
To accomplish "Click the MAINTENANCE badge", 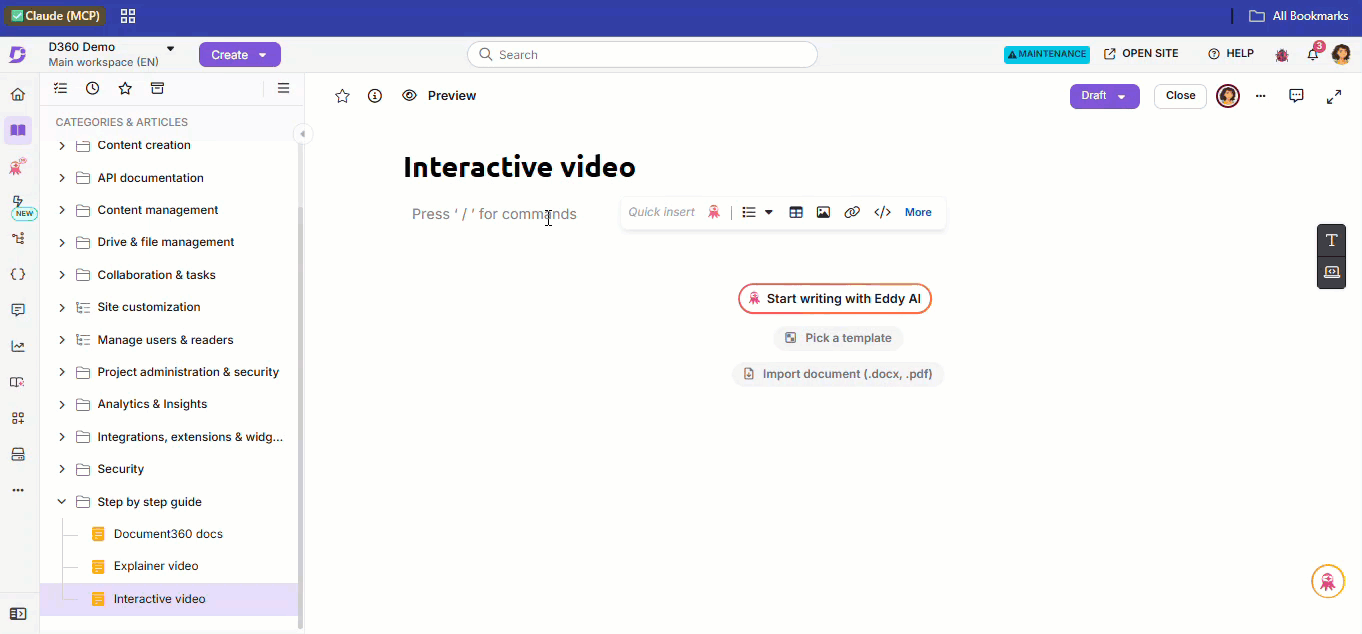I will coord(1047,54).
